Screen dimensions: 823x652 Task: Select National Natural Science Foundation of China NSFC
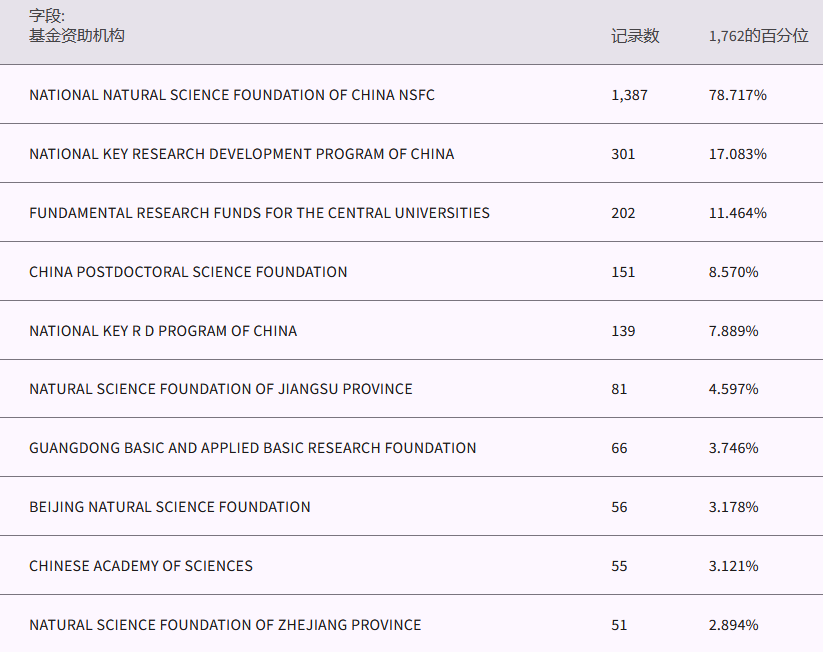[232, 95]
